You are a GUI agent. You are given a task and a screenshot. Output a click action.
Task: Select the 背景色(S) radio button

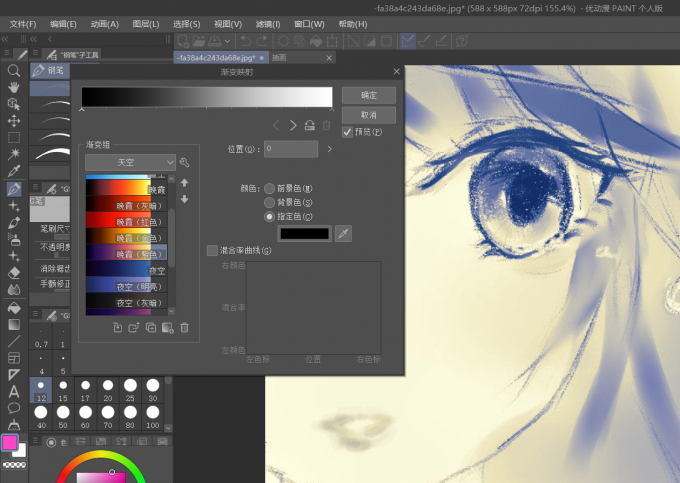(269, 202)
